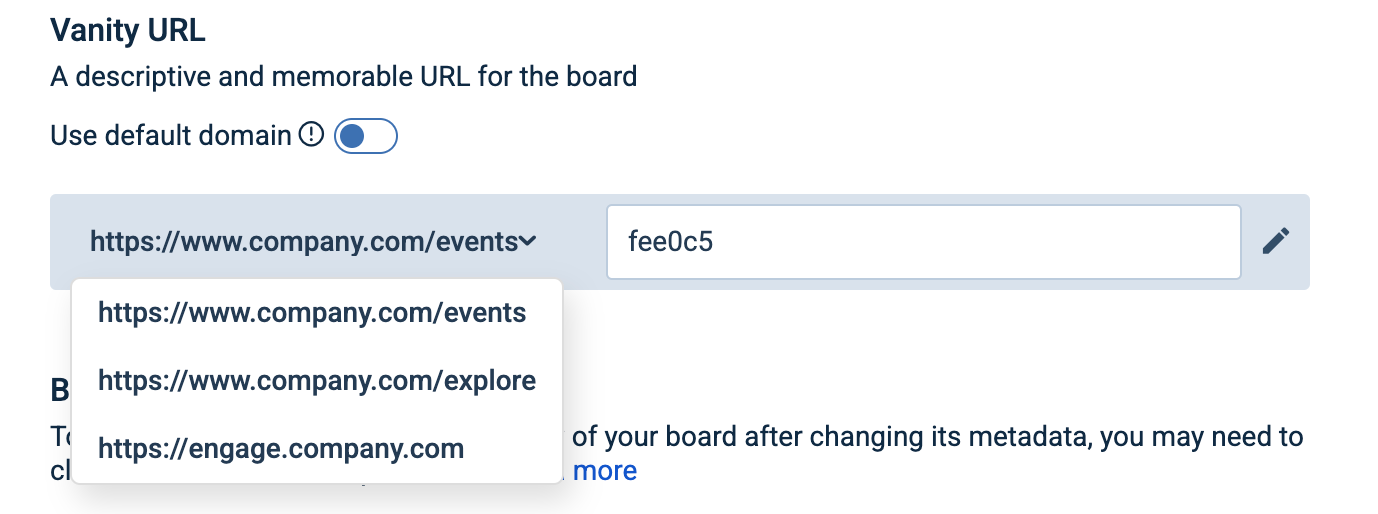
Task: Expand the domain dropdown chevron arrow
Action: click(529, 241)
